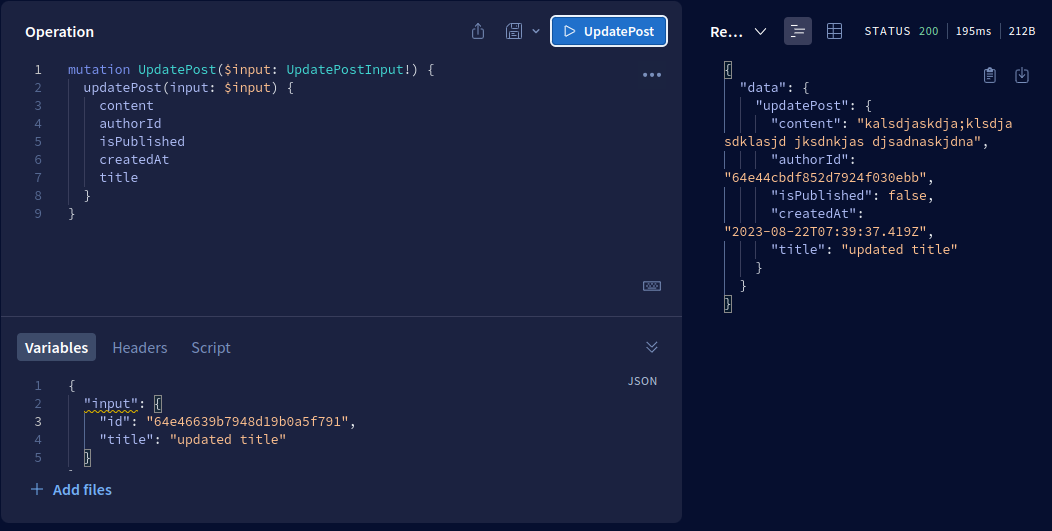1052x531 pixels.
Task: Collapse the variables panel with double chevron
Action: click(651, 347)
